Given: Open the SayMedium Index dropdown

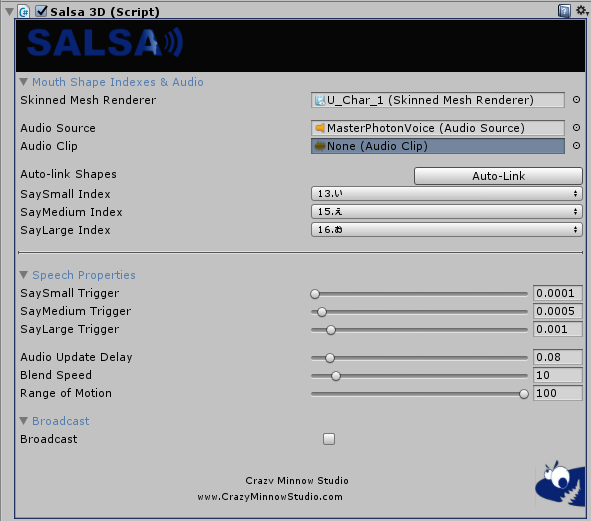Looking at the screenshot, I should coord(447,212).
